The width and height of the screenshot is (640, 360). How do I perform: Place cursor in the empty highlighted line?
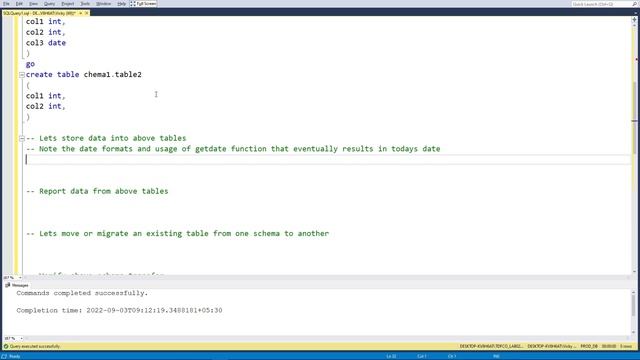click(x=328, y=160)
